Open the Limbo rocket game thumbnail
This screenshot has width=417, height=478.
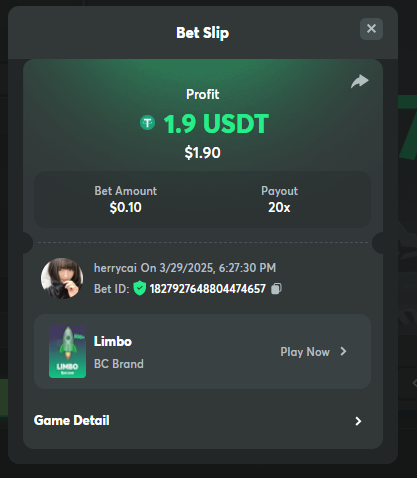coord(68,352)
